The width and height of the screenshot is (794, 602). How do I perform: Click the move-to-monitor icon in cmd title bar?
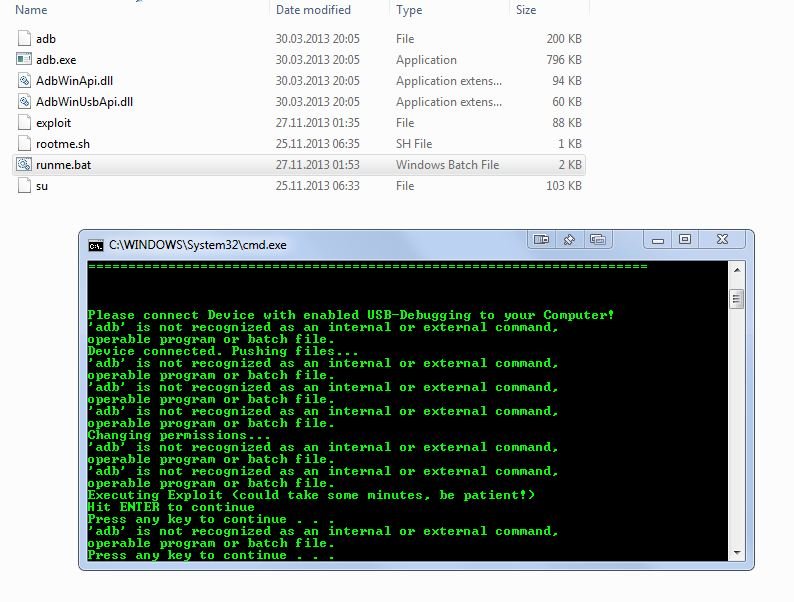click(541, 239)
